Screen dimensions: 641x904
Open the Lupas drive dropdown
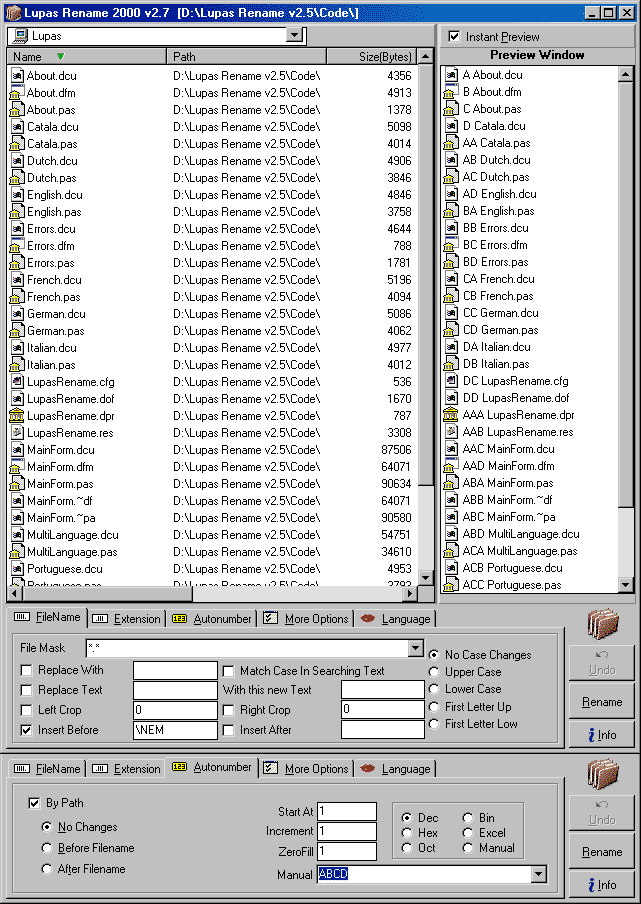coord(294,35)
